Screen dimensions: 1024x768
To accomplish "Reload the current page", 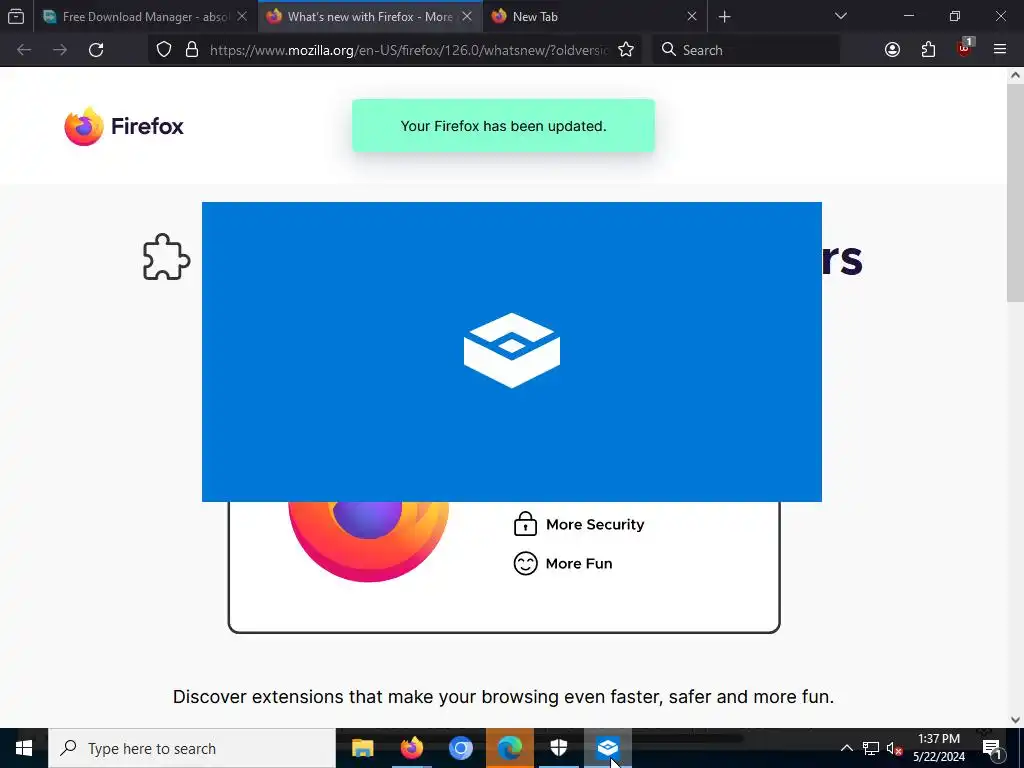I will point(96,50).
